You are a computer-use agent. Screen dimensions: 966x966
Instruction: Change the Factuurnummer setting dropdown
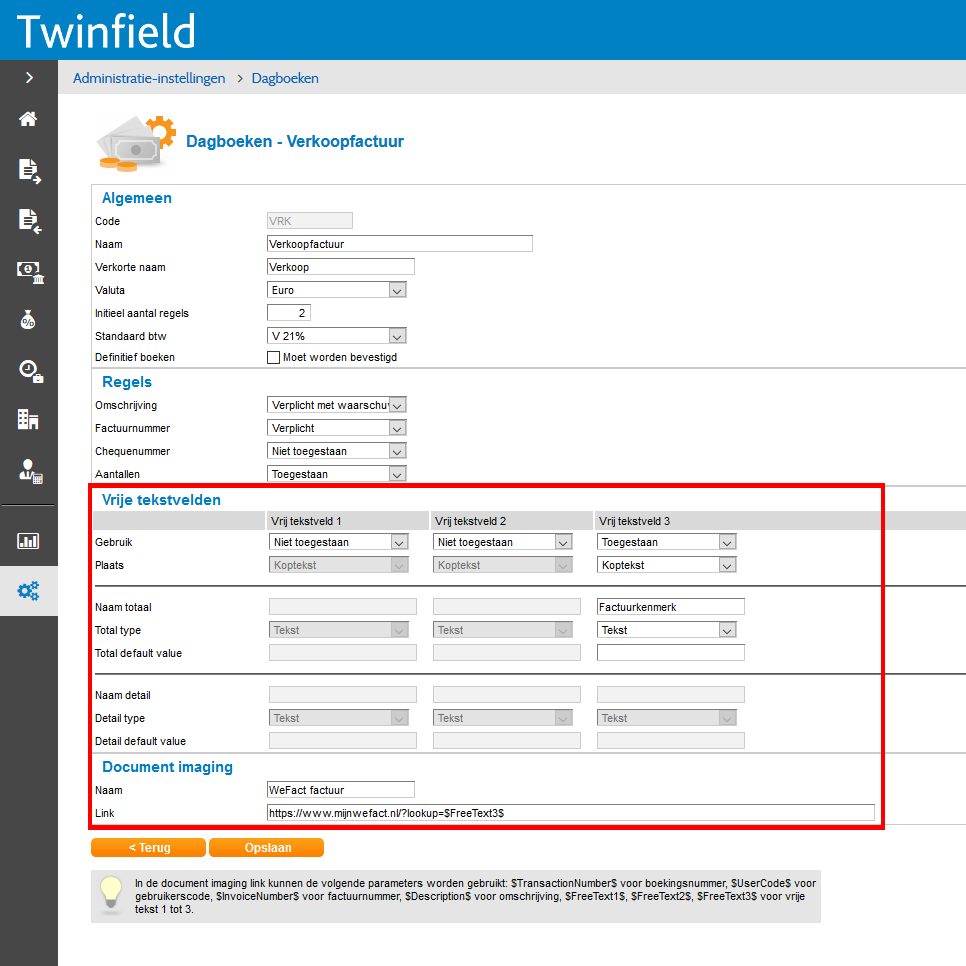(336, 427)
